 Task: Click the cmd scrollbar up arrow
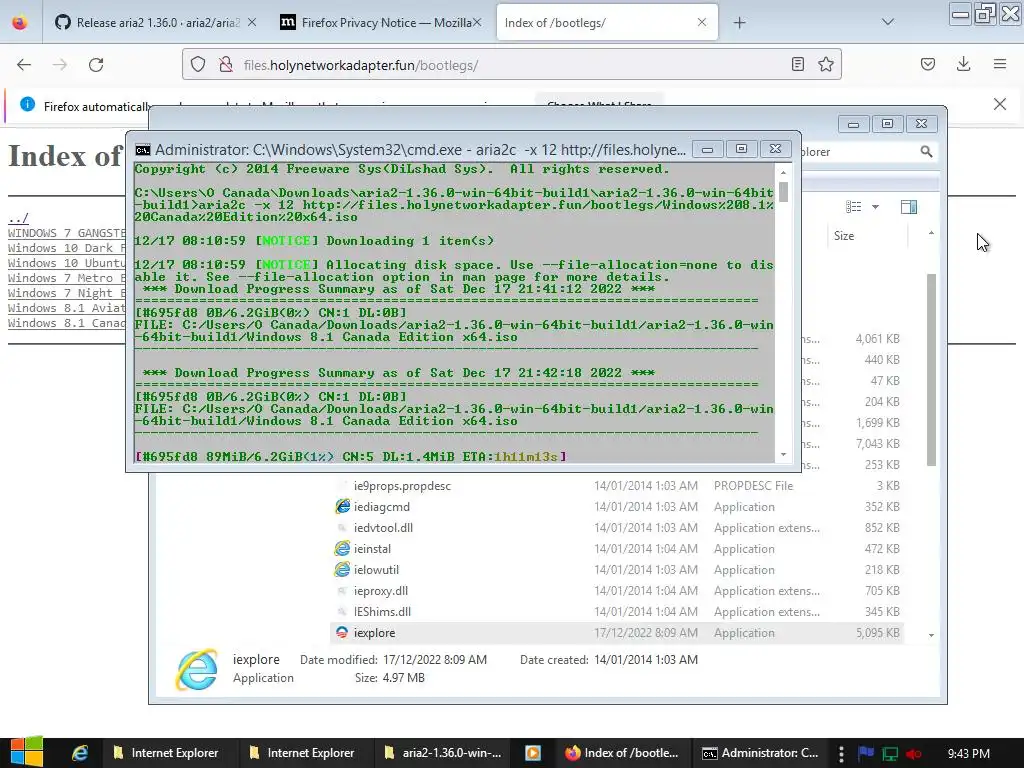(x=783, y=172)
